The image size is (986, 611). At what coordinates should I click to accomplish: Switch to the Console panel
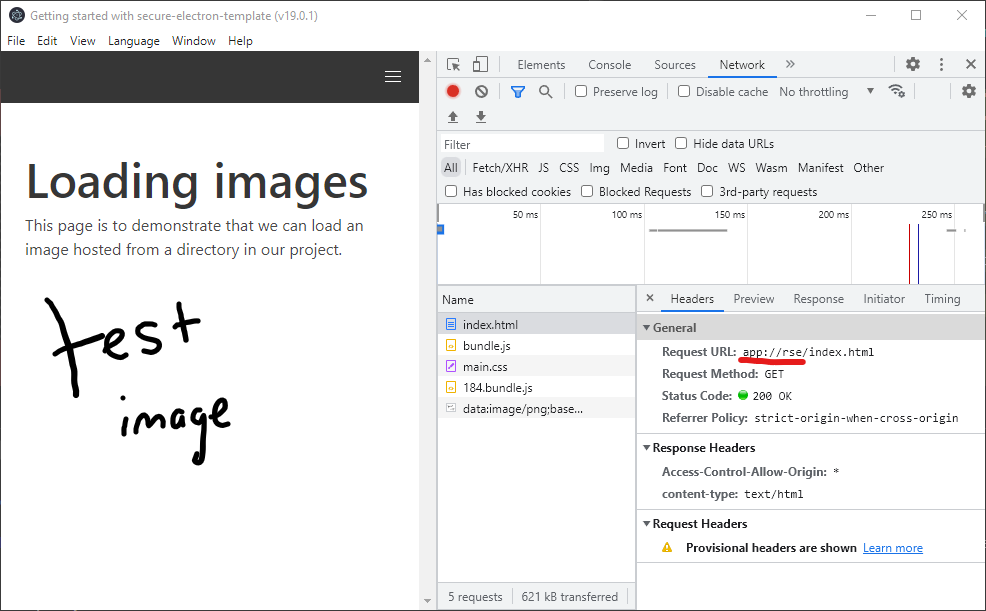609,64
